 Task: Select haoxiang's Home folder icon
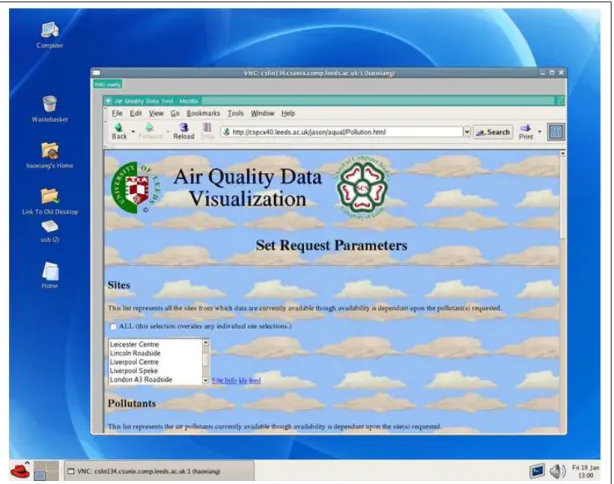pyautogui.click(x=50, y=150)
